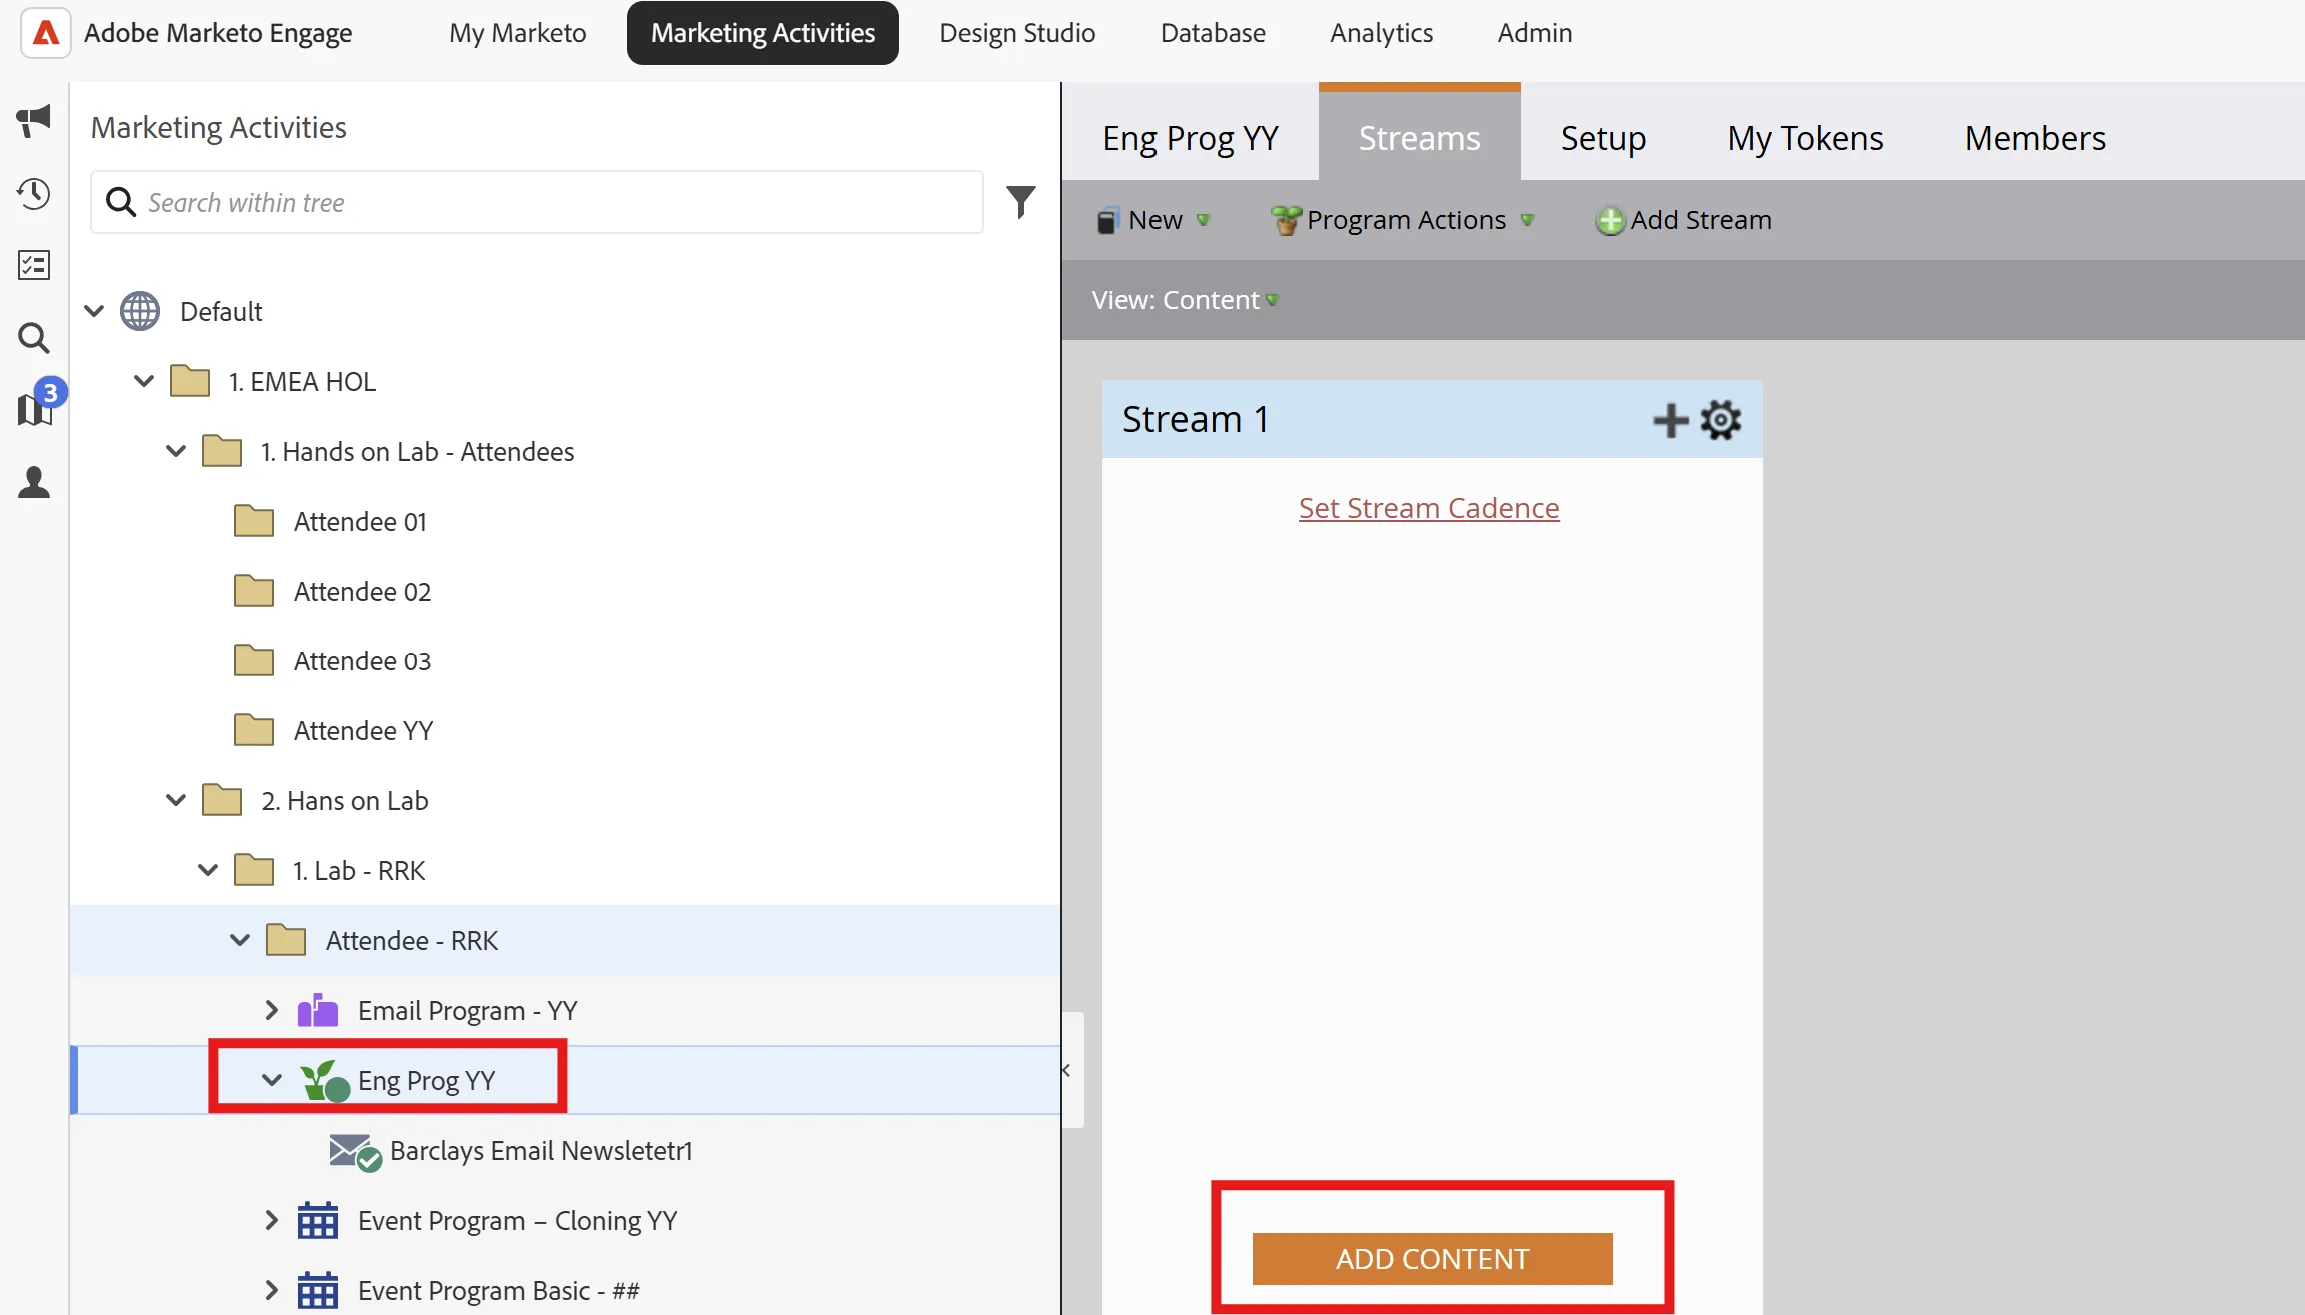Click the Event Program Basic - ## calendar icon
The width and height of the screenshot is (2305, 1315).
[318, 1291]
